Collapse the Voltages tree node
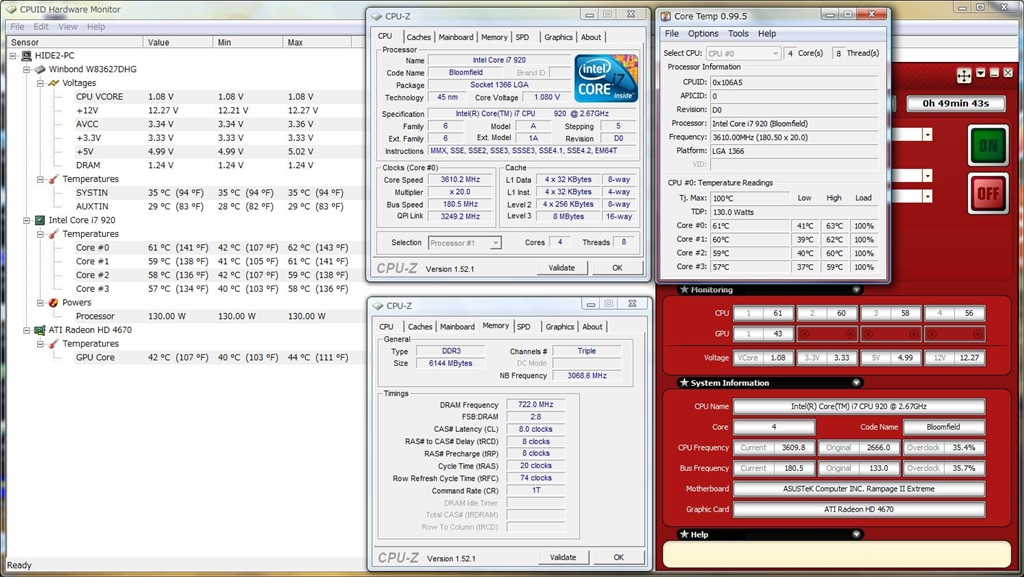The width and height of the screenshot is (1024, 577). (x=40, y=83)
